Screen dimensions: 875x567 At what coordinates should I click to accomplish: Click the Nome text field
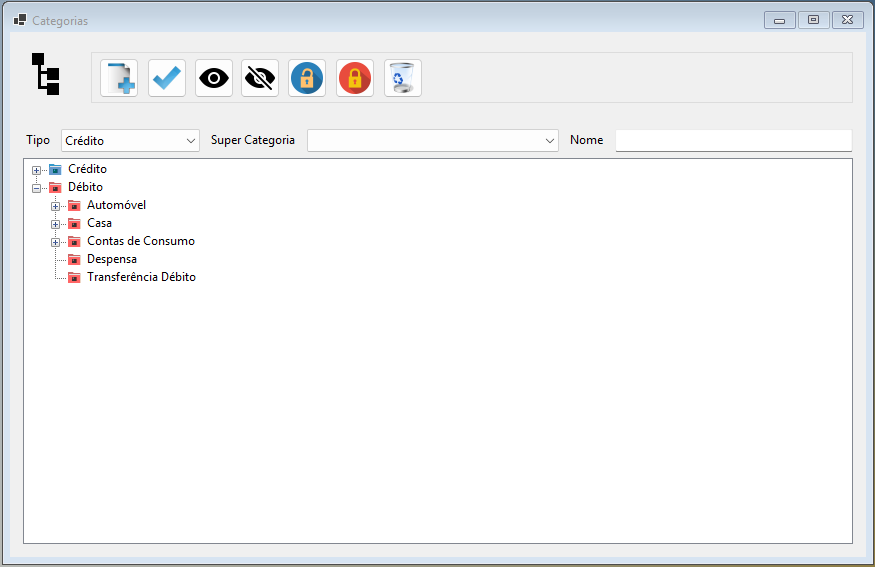point(734,141)
